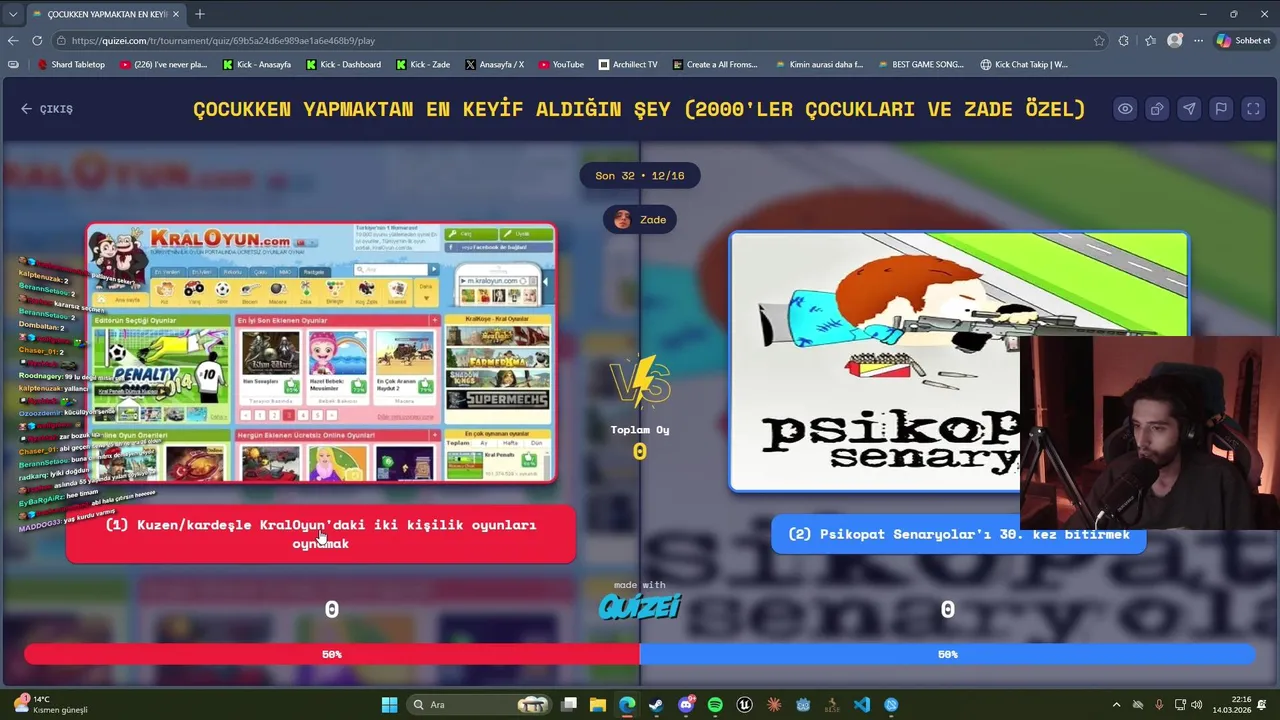Image resolution: width=1280 pixels, height=720 pixels.
Task: Open the Kick - Zade bookmark
Action: click(423, 65)
